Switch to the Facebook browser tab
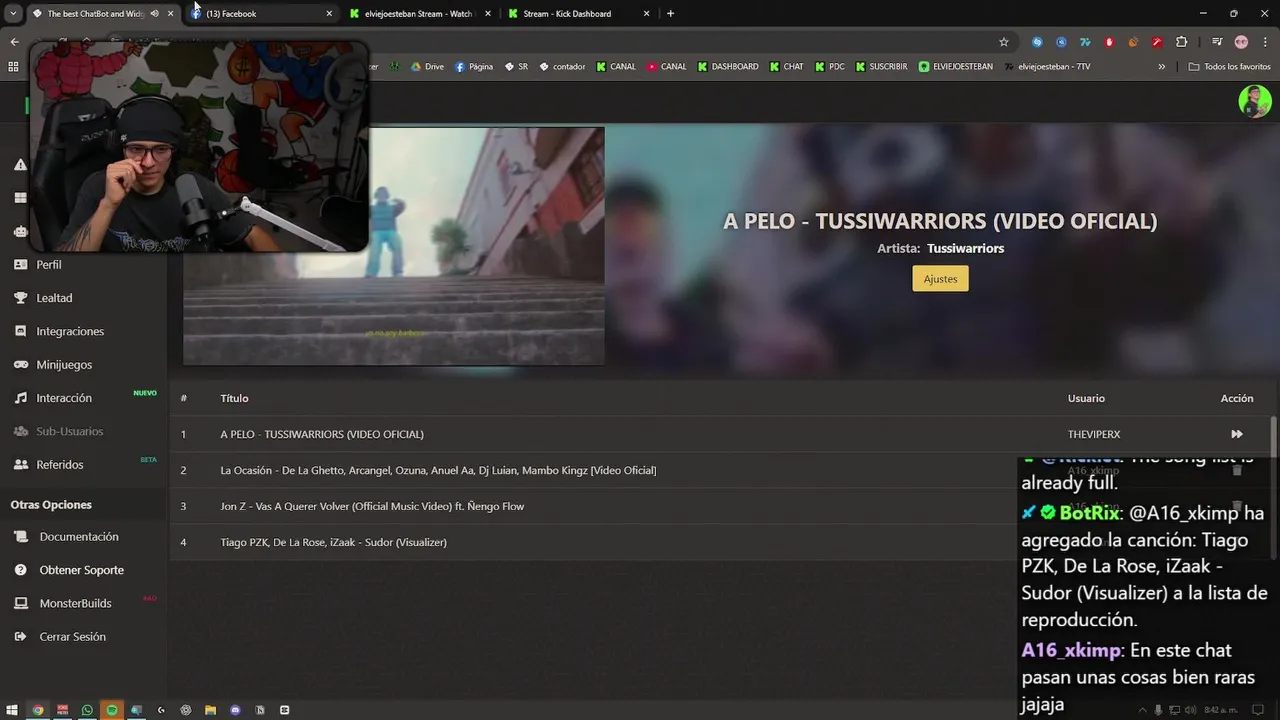The height and width of the screenshot is (720, 1280). point(260,14)
